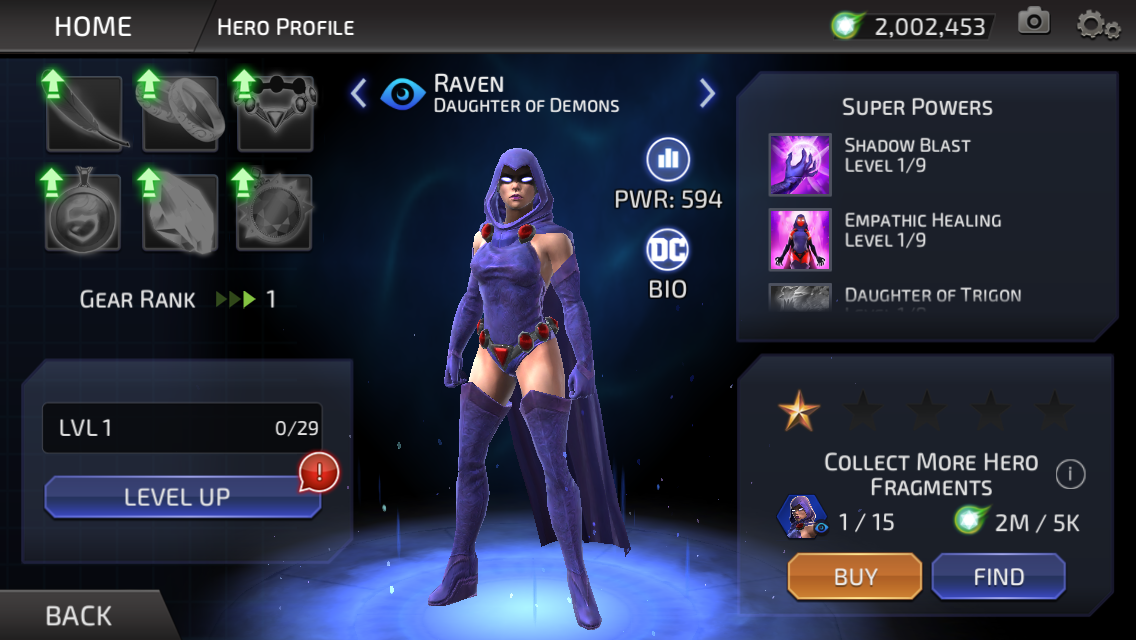View hero stats chart icon

(x=667, y=159)
